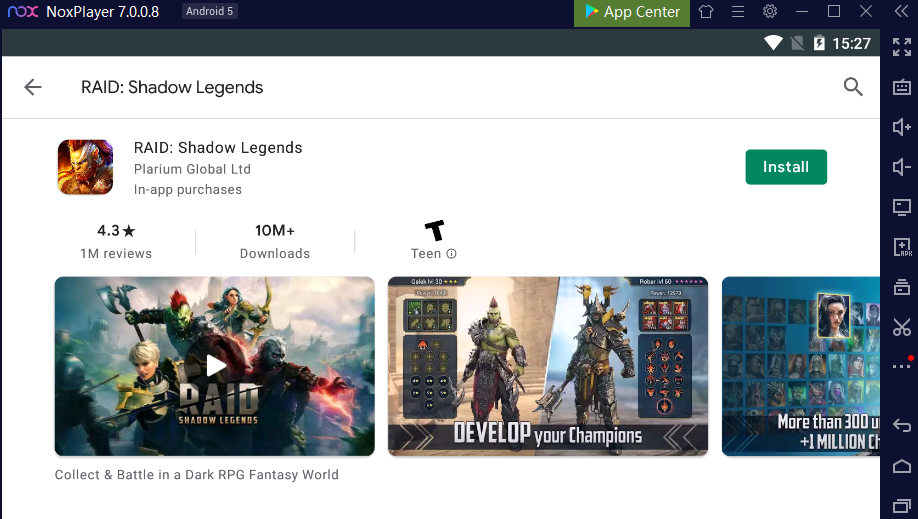Open the Play Store search magnifier icon
This screenshot has width=918, height=519.
853,87
